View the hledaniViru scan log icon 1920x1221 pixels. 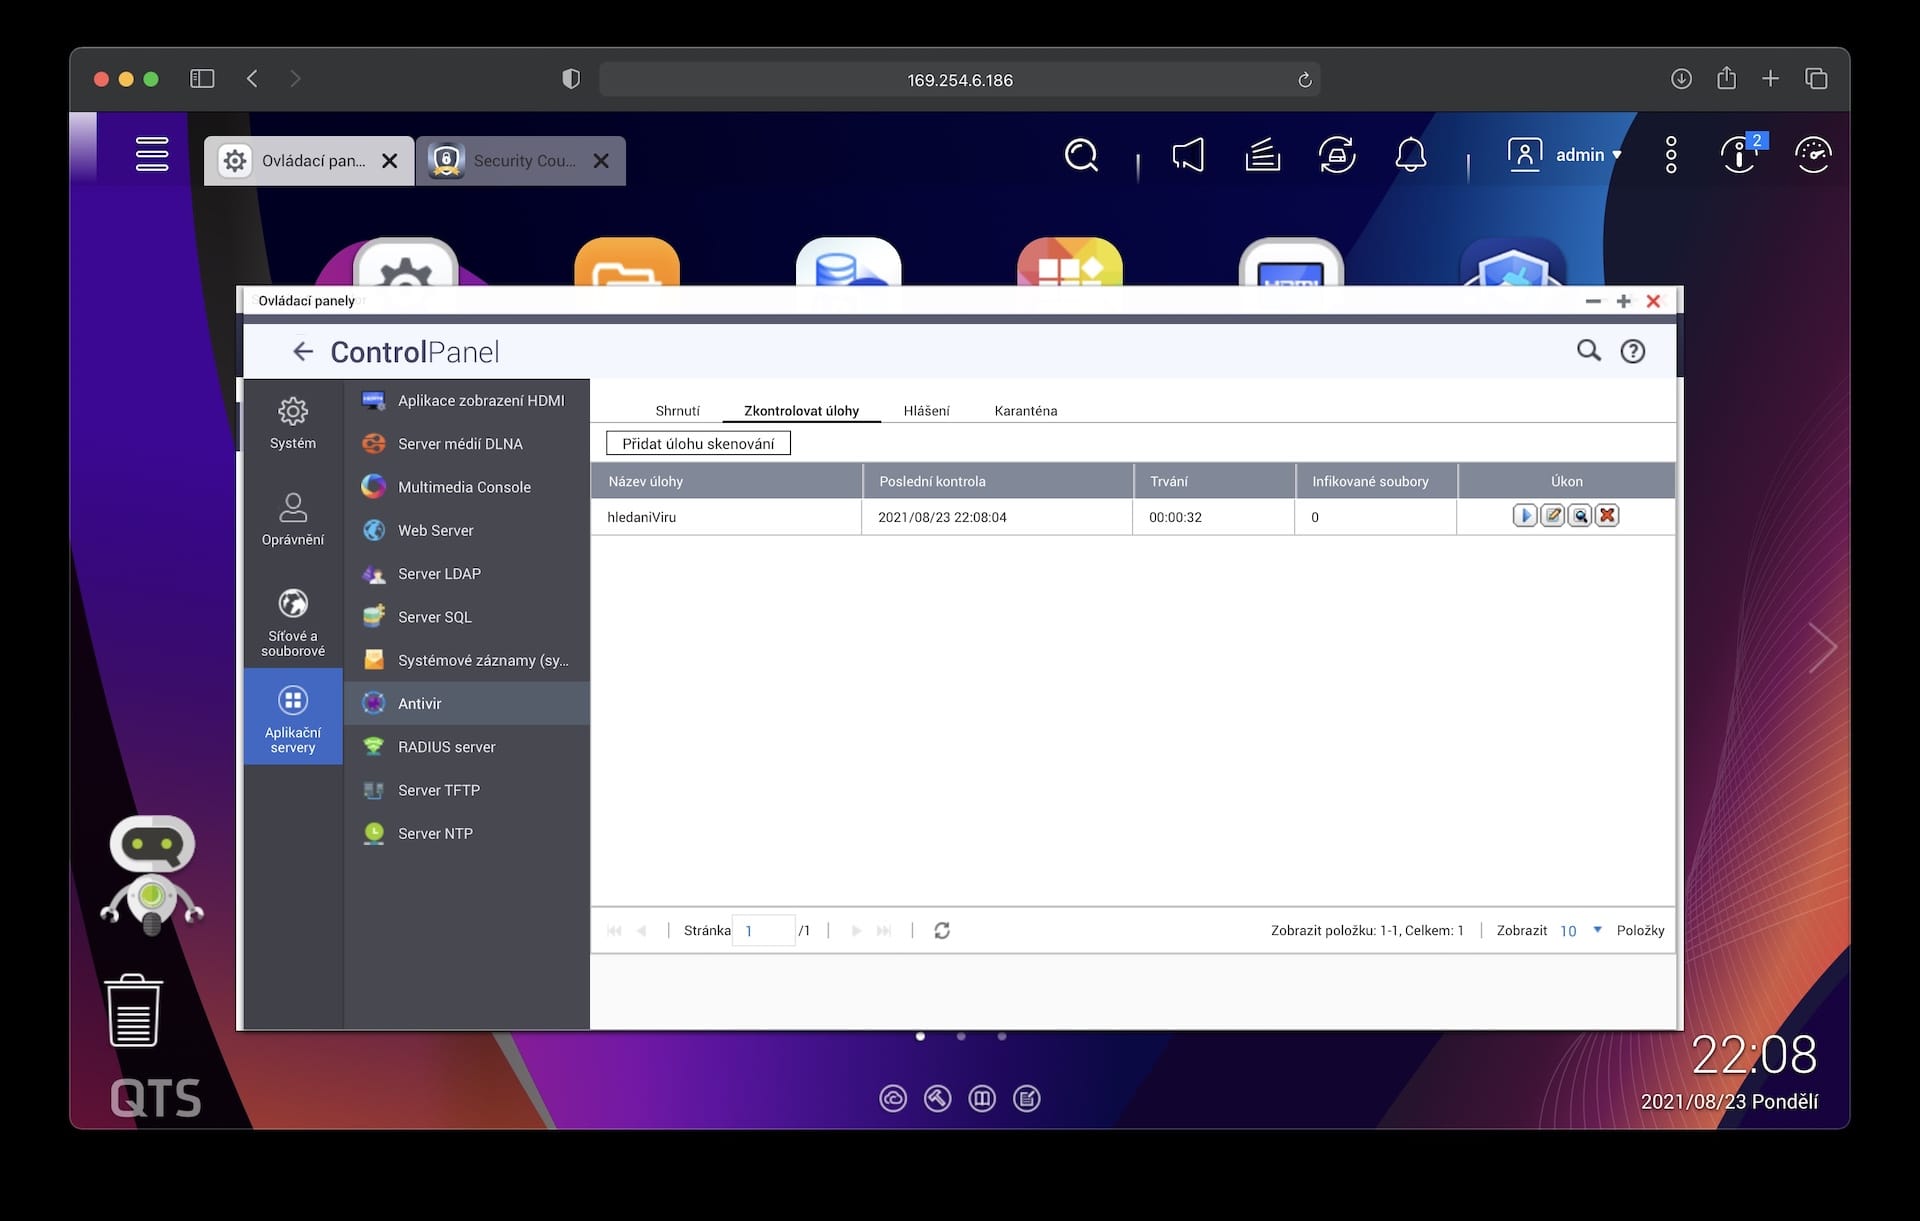(1580, 516)
